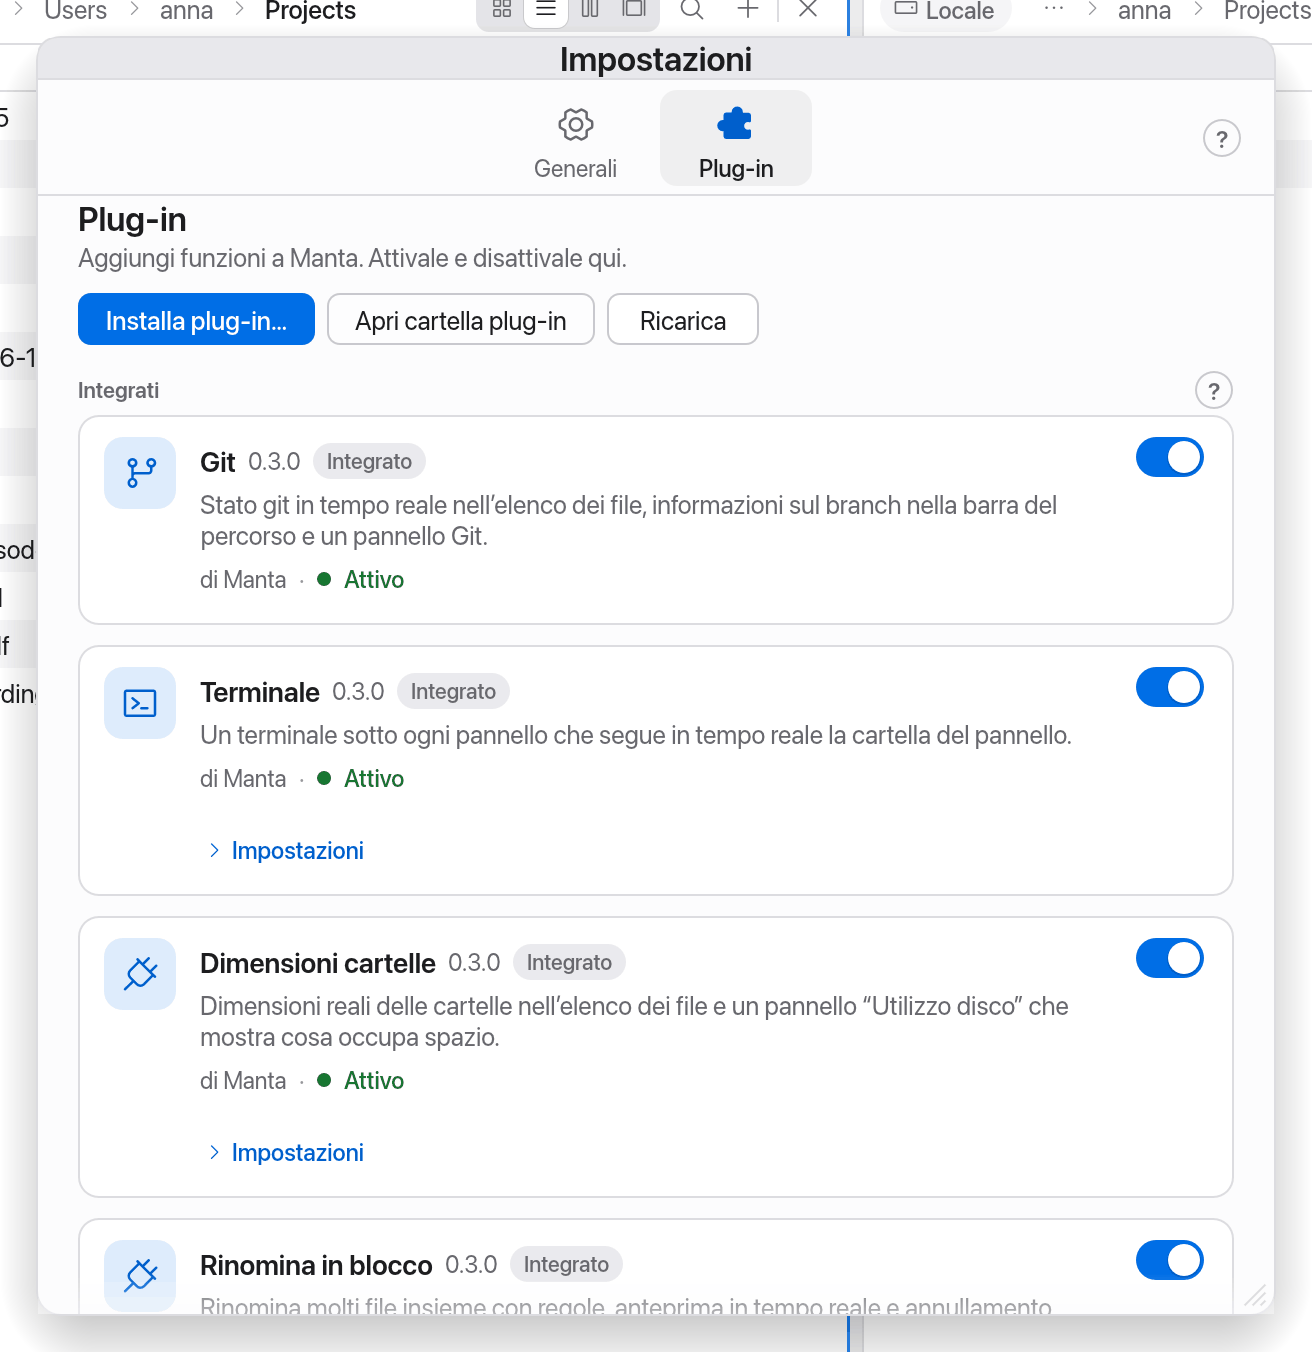Click Projects in the right pane breadcrumb
This screenshot has height=1352, width=1312.
(1267, 11)
